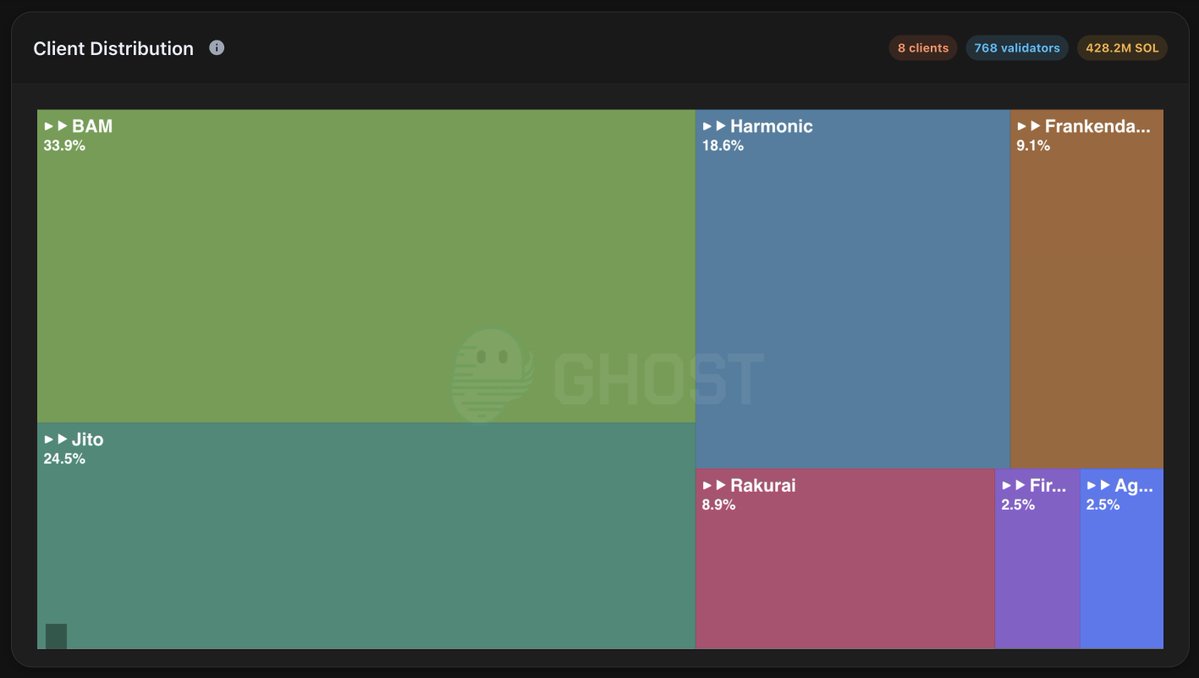Expand the Jito client arrows
This screenshot has height=678, width=1199.
[x=56, y=440]
